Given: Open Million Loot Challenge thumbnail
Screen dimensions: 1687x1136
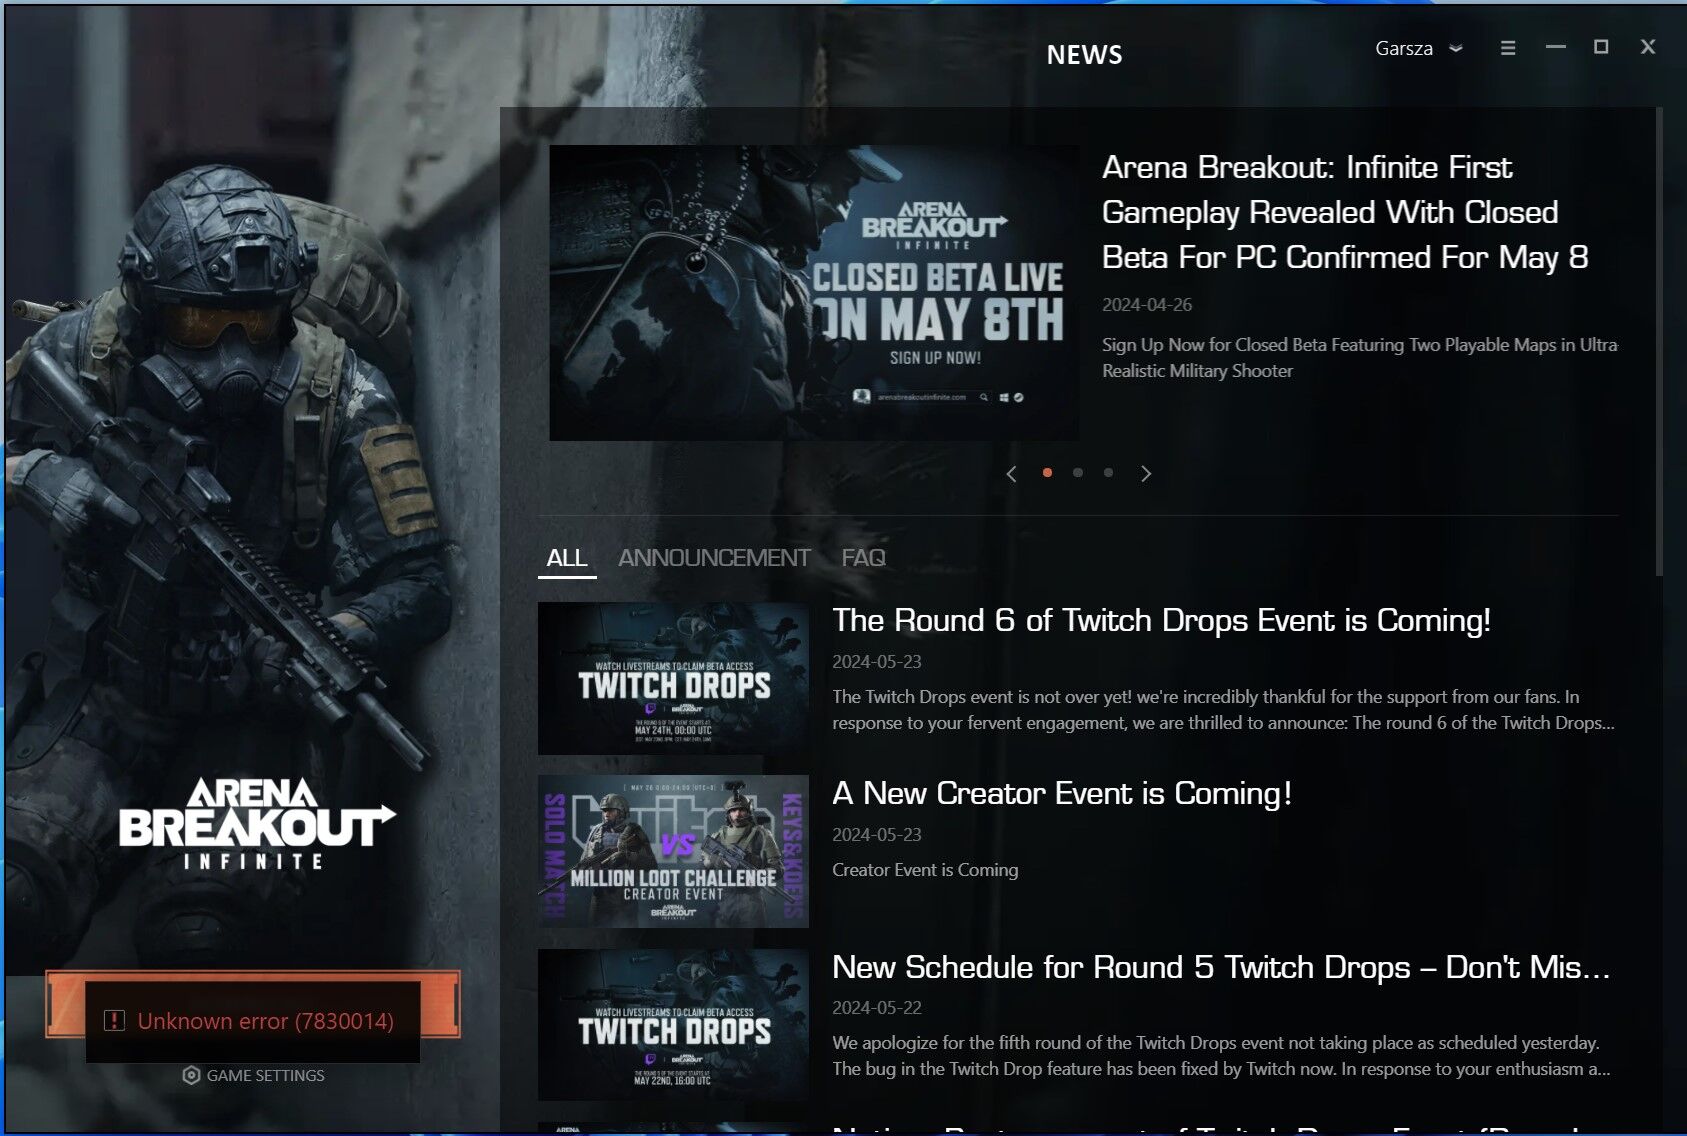Looking at the screenshot, I should point(673,851).
